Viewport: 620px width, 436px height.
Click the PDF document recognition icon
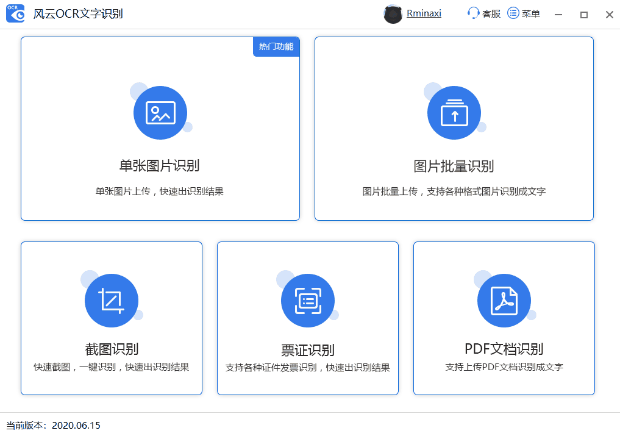click(504, 301)
